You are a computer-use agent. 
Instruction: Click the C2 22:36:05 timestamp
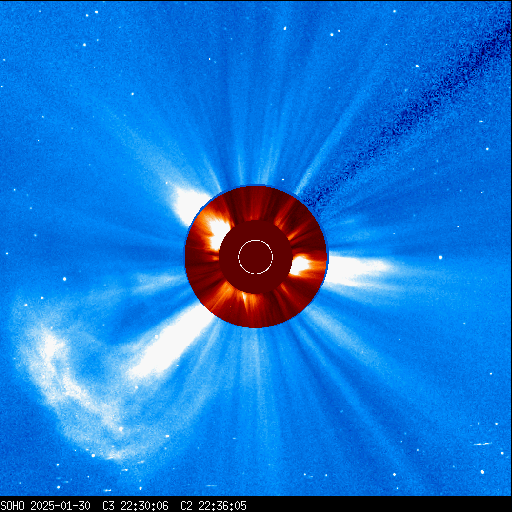213,506
